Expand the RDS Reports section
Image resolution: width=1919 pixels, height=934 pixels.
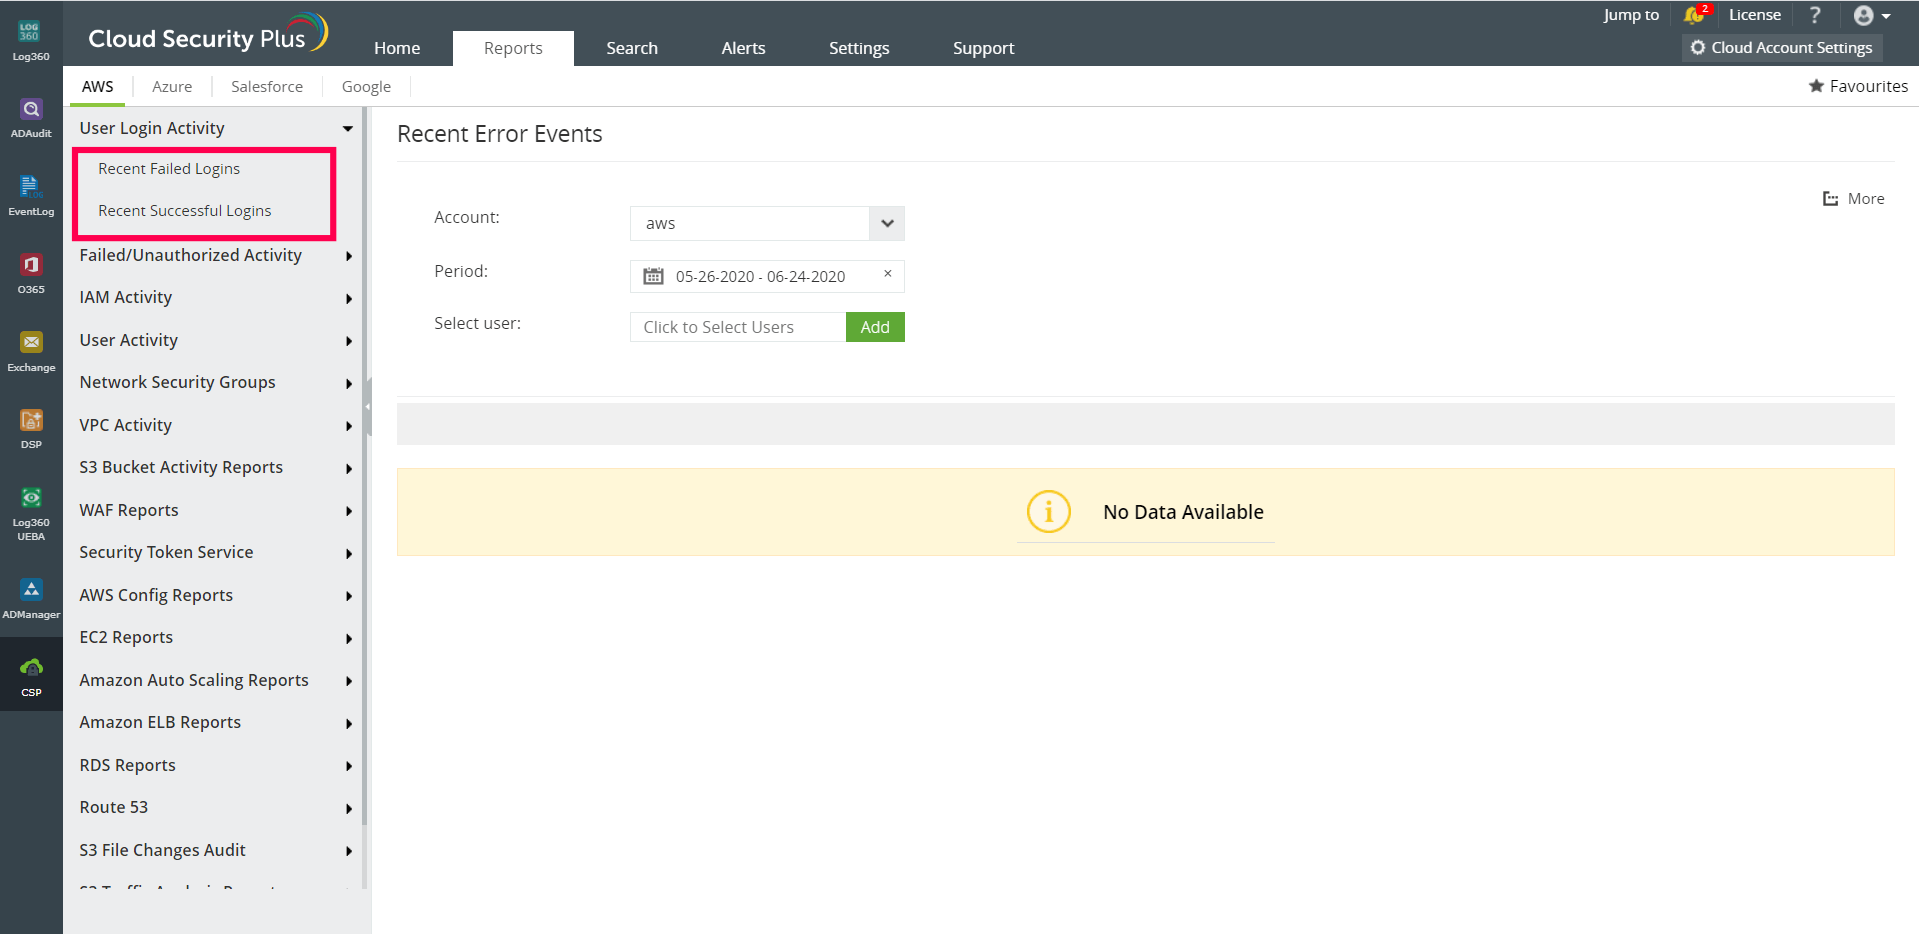pyautogui.click(x=349, y=766)
